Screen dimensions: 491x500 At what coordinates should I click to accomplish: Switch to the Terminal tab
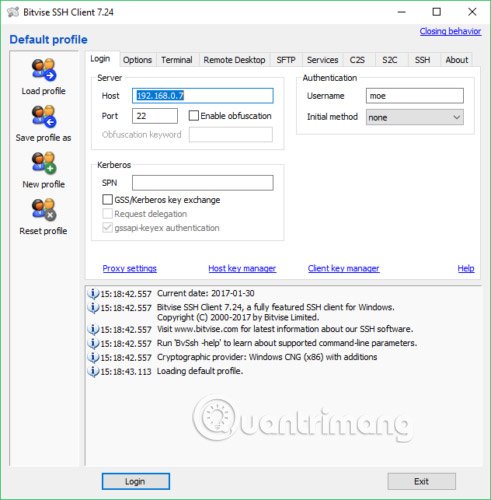click(x=177, y=60)
